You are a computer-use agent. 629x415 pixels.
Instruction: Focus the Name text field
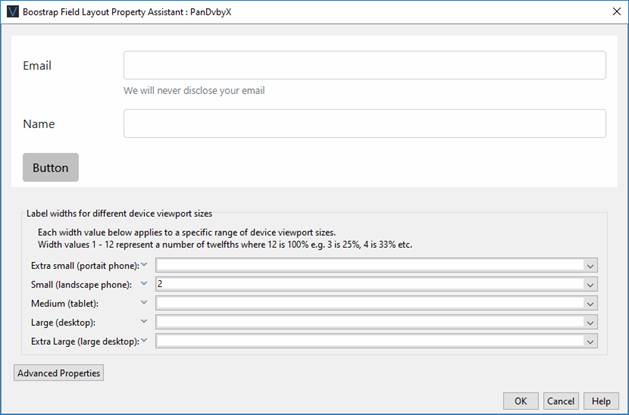364,123
